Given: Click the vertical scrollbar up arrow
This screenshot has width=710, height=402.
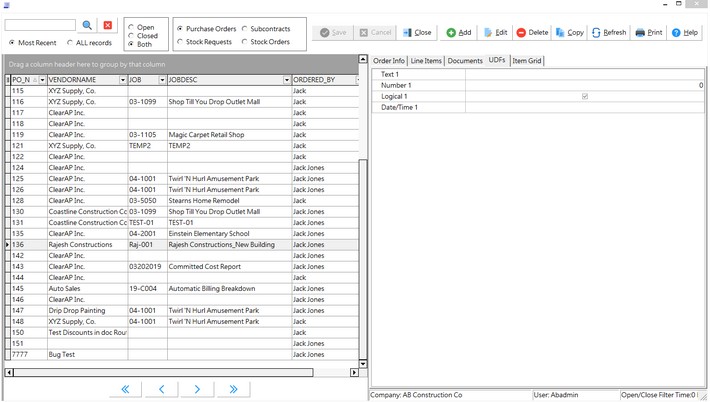Looking at the screenshot, I should coord(363,59).
